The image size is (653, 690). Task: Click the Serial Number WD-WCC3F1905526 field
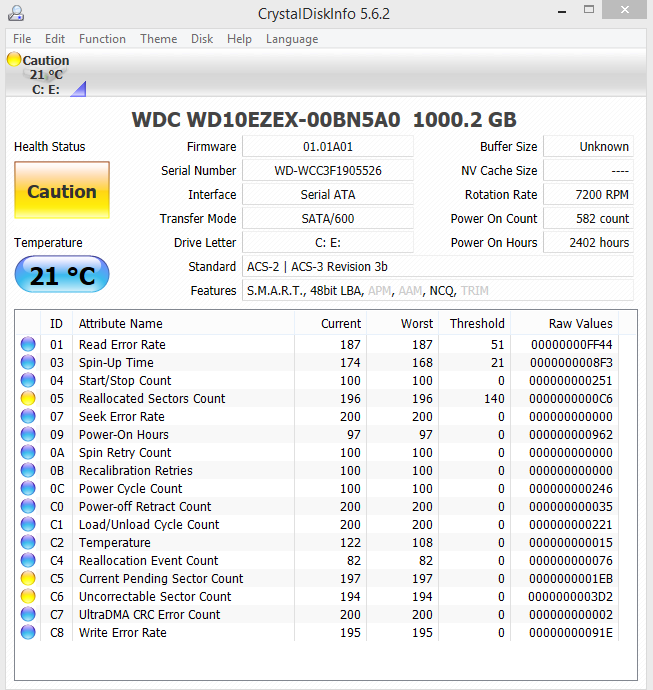pos(328,170)
